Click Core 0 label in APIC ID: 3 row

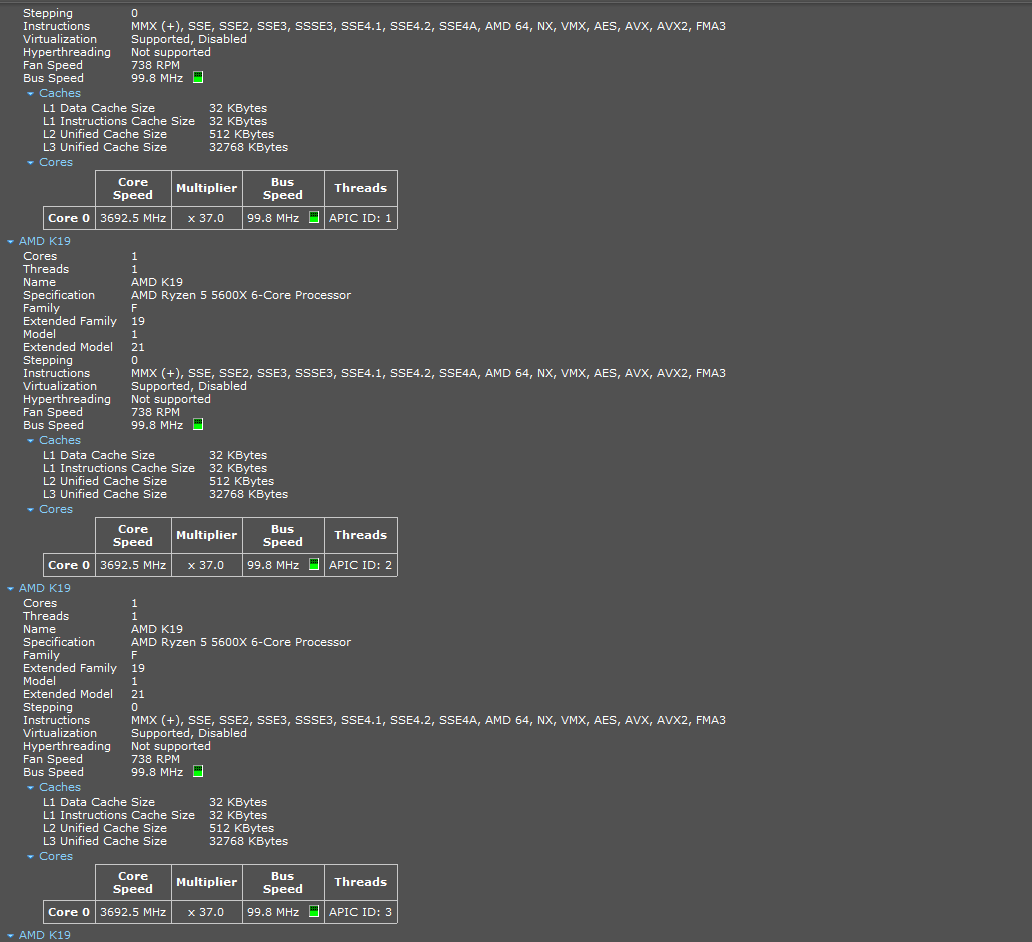69,912
